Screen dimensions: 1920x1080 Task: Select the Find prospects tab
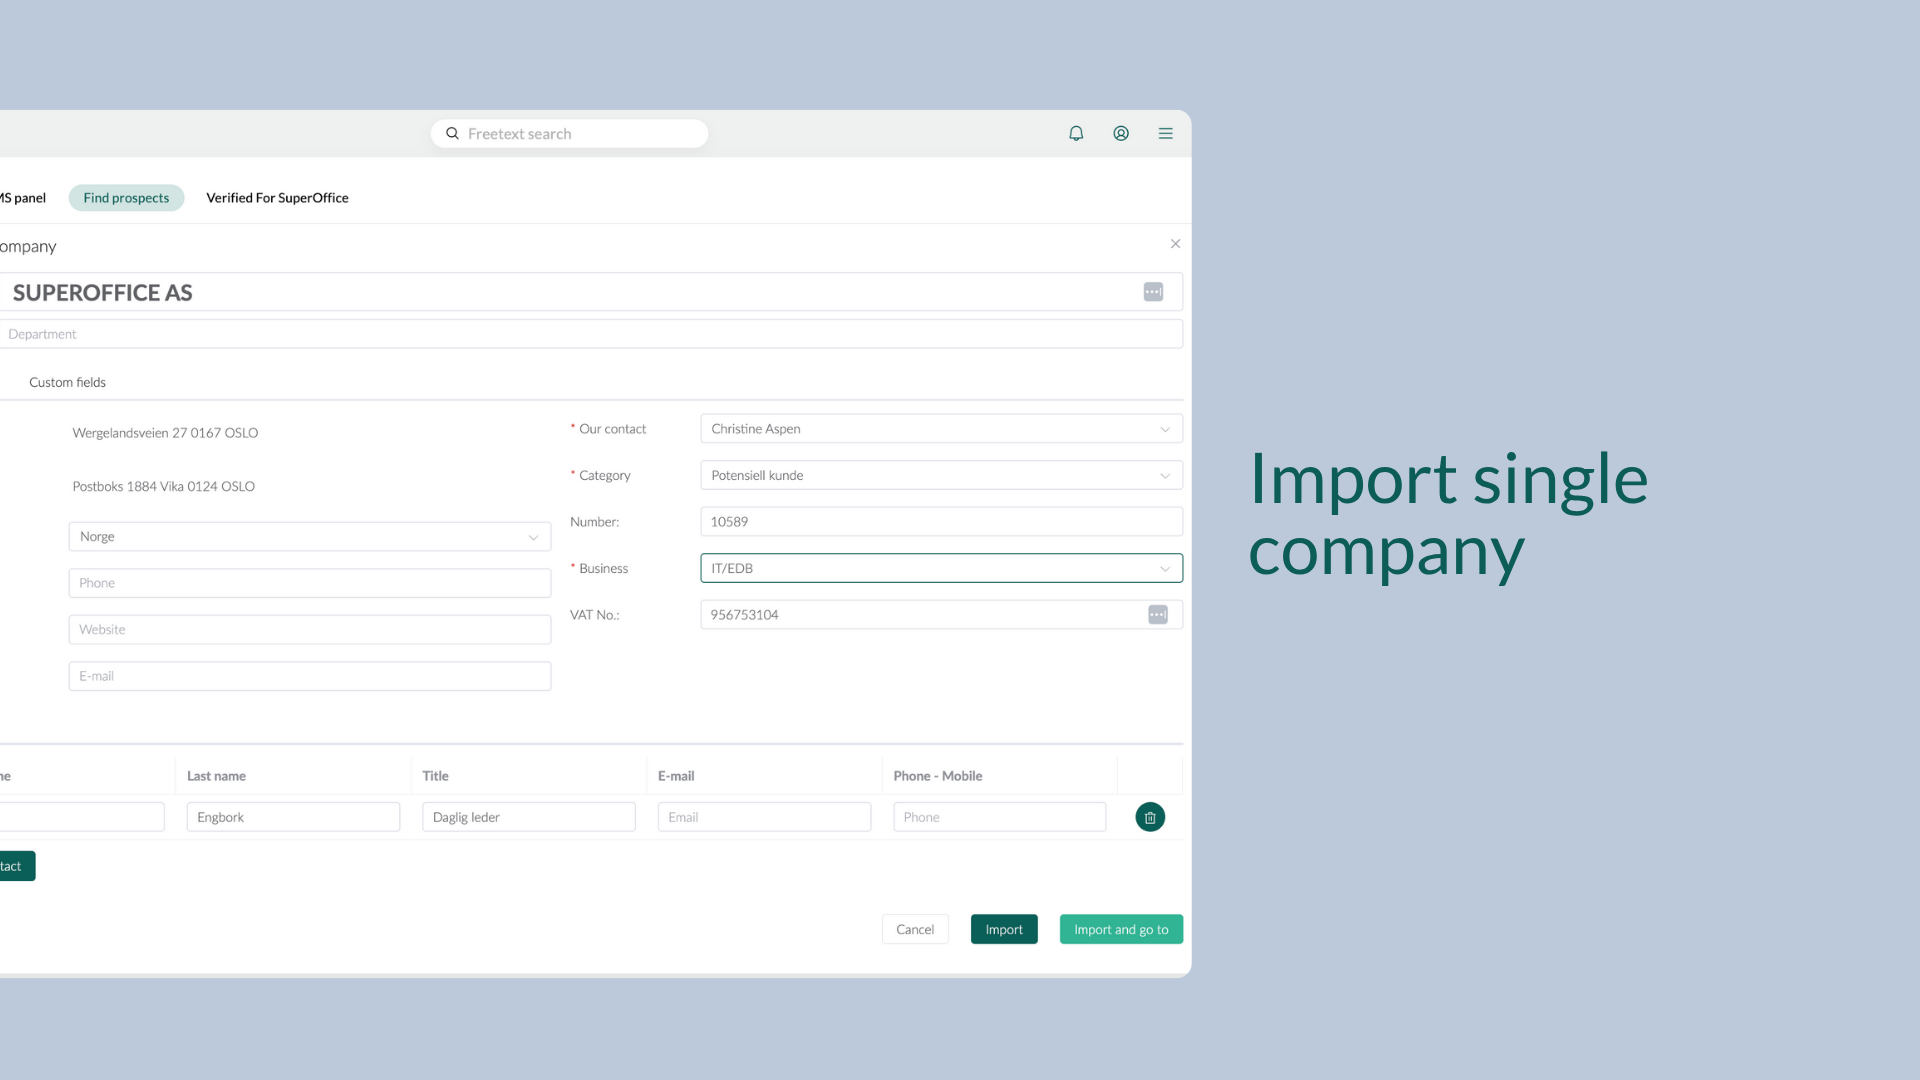point(126,198)
